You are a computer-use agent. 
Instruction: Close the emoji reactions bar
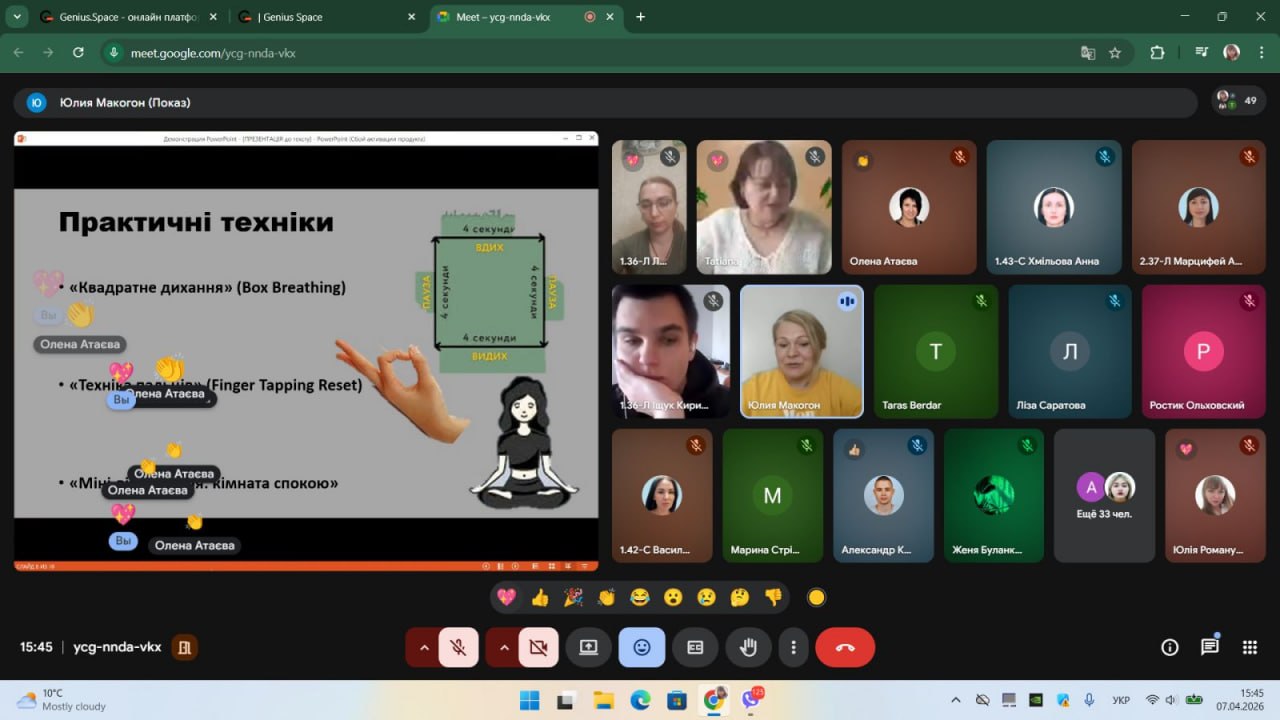coord(642,648)
